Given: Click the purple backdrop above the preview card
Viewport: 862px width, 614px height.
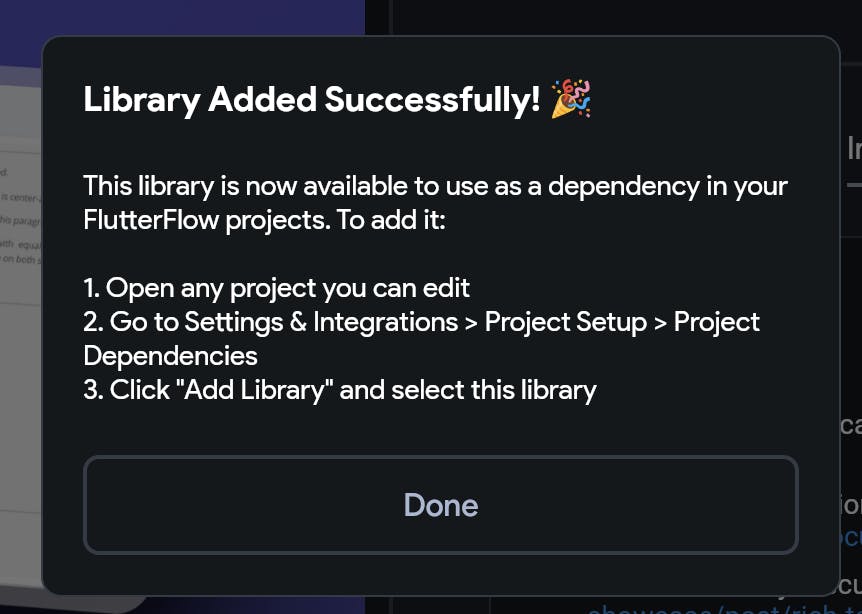Looking at the screenshot, I should [x=181, y=16].
